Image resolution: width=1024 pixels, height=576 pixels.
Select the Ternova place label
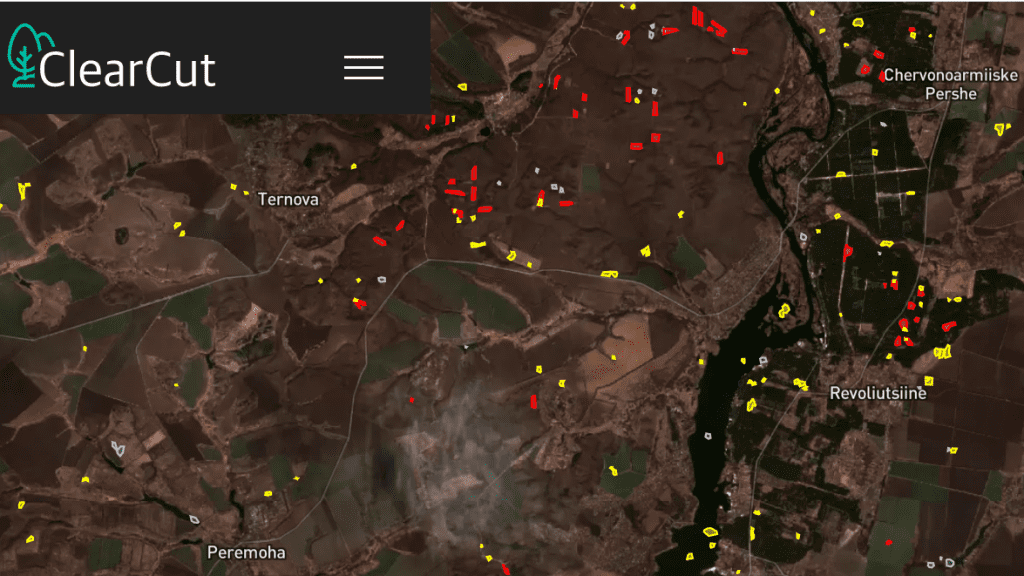click(x=288, y=199)
